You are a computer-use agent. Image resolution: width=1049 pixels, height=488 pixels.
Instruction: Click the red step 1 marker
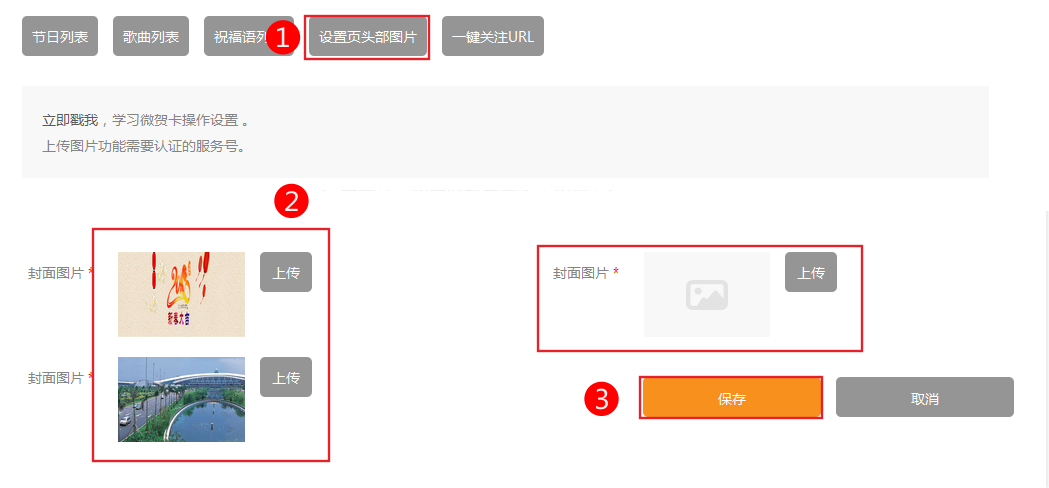coord(283,37)
